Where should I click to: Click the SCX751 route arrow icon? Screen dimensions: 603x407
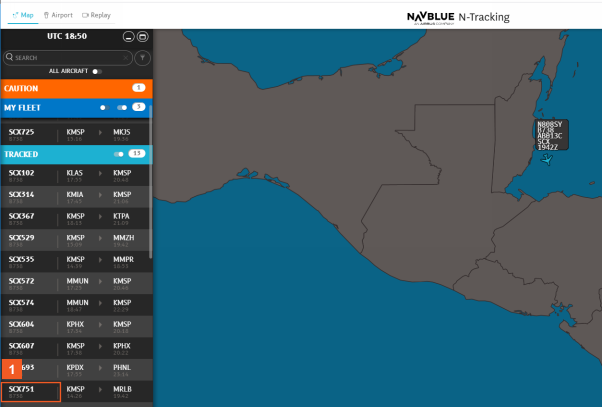(x=100, y=389)
